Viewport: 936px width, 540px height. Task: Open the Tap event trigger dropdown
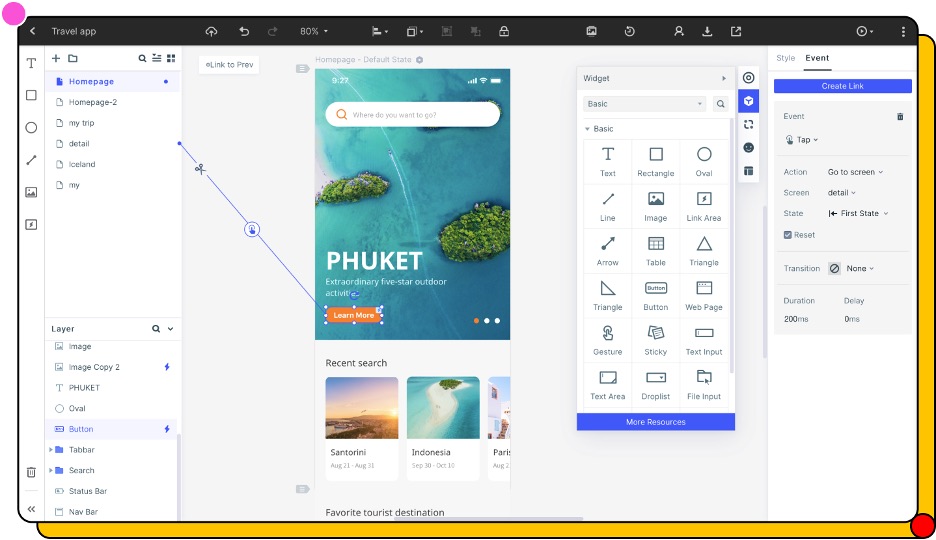[802, 140]
